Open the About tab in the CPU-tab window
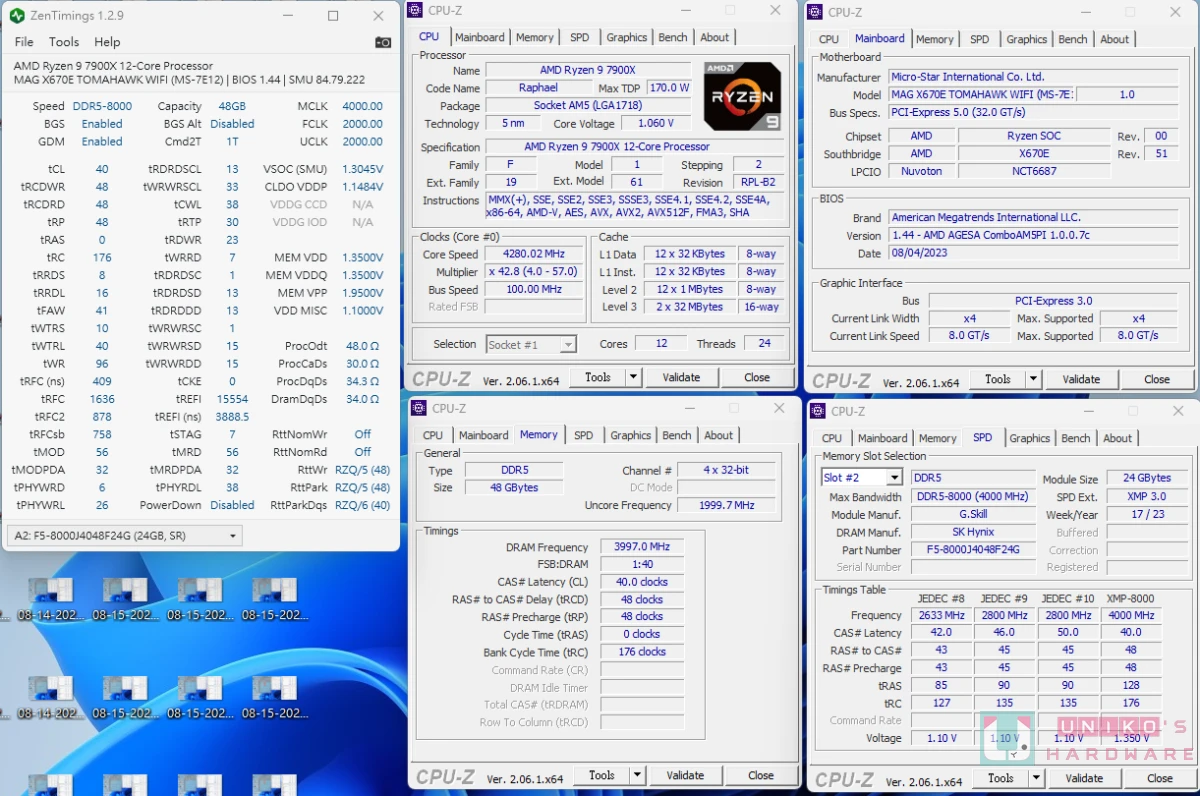This screenshot has width=1200, height=796. click(x=715, y=37)
